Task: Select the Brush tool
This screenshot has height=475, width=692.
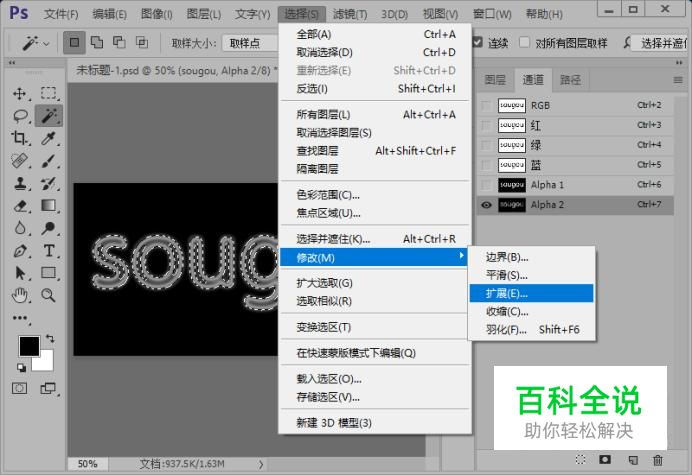Action: click(49, 161)
